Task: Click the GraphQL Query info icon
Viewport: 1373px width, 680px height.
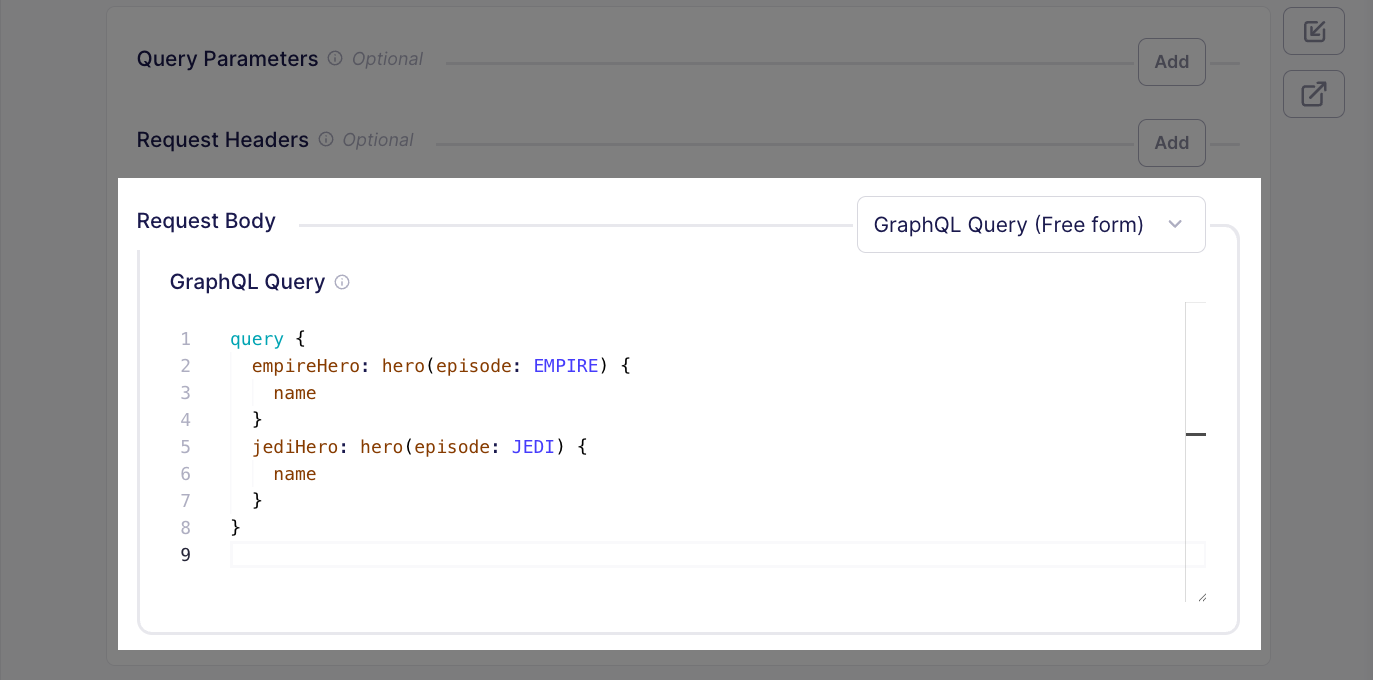Action: tap(342, 282)
